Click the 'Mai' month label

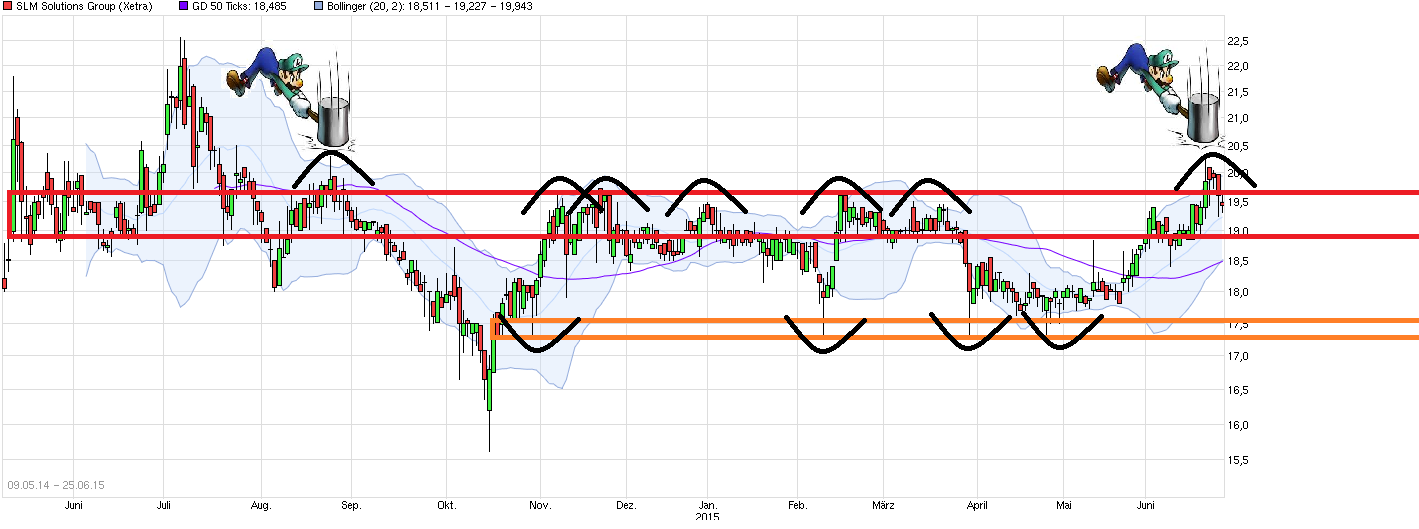click(1064, 506)
